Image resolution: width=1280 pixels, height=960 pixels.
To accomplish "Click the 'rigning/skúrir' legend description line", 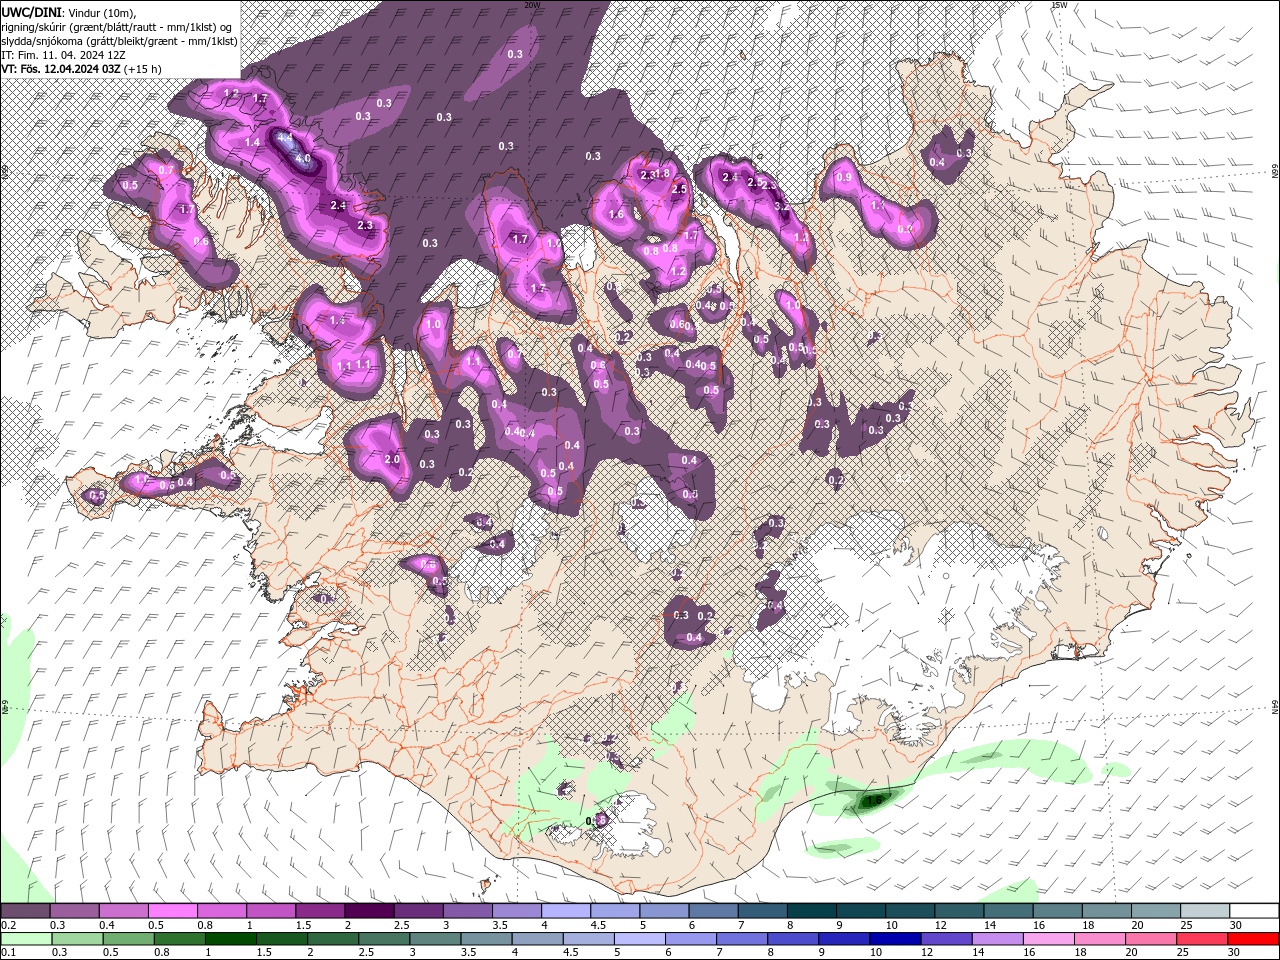I will coord(117,26).
